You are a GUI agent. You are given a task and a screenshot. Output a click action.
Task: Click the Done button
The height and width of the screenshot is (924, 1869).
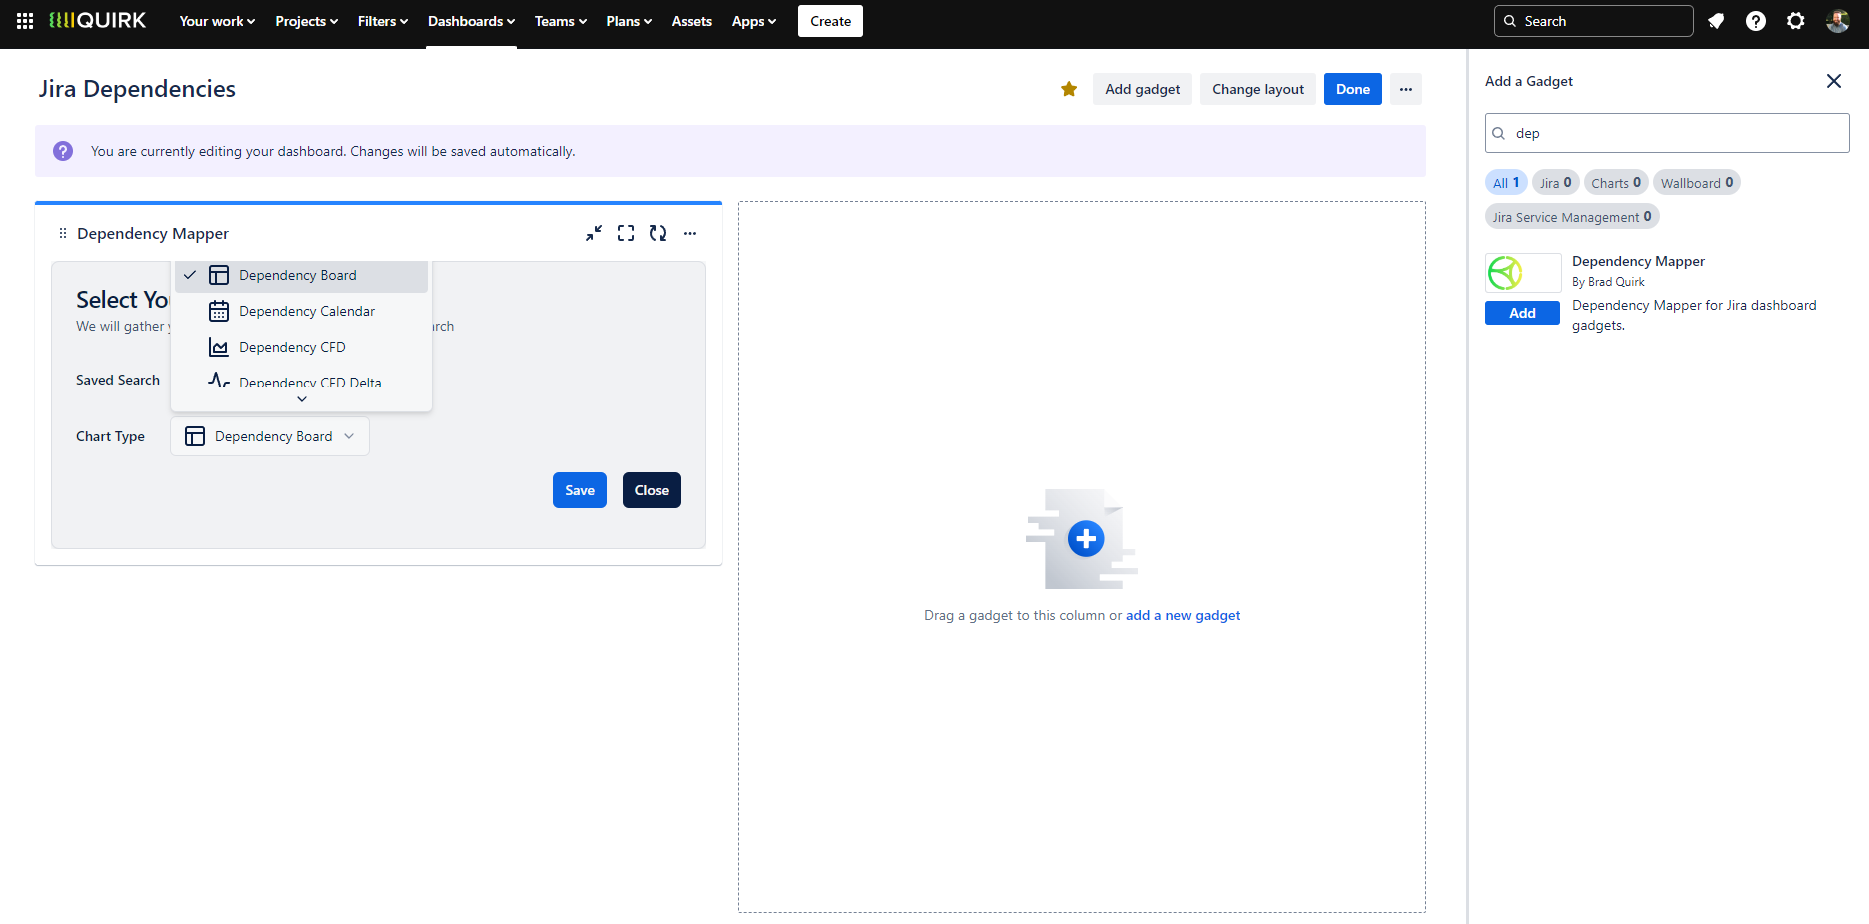click(x=1353, y=89)
